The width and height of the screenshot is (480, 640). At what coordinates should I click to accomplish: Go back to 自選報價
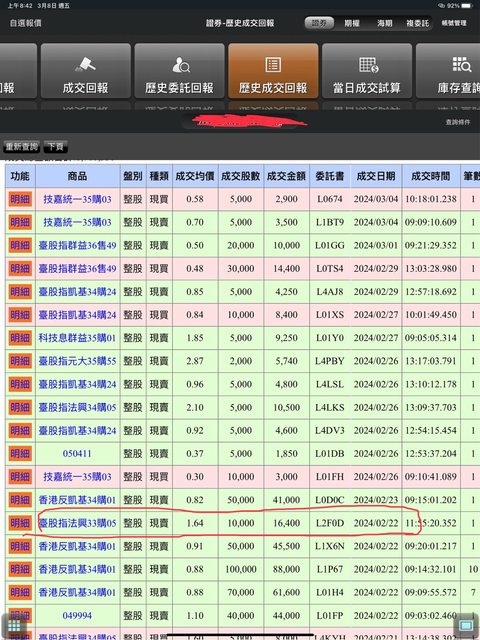tap(26, 23)
